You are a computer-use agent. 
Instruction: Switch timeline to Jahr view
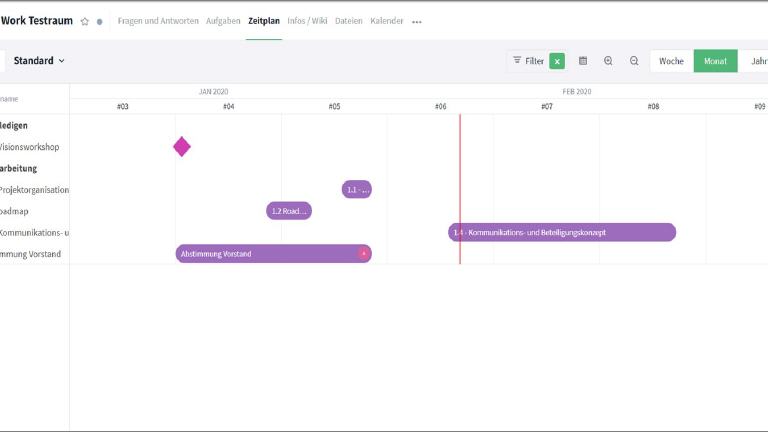(755, 61)
